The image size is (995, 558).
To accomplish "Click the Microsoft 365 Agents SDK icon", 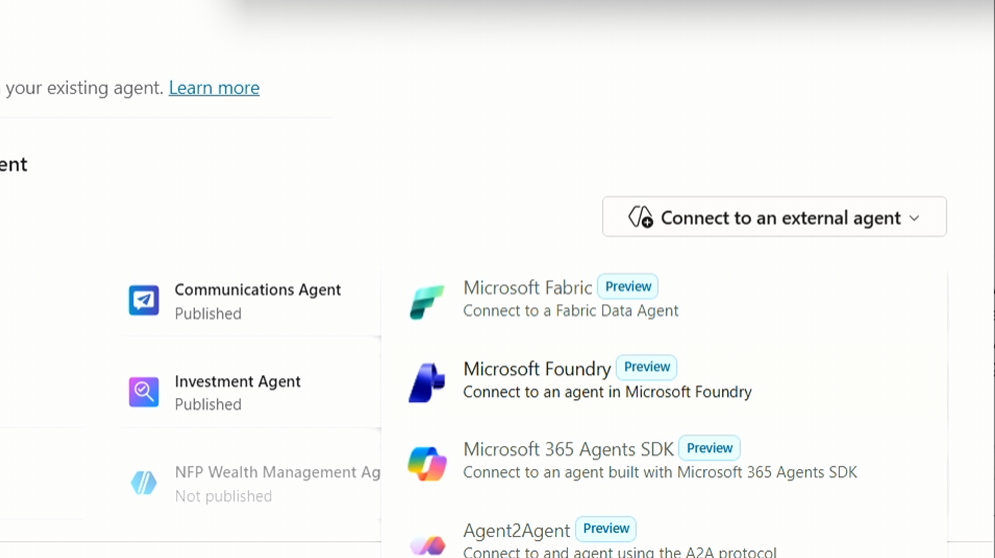I will (427, 463).
